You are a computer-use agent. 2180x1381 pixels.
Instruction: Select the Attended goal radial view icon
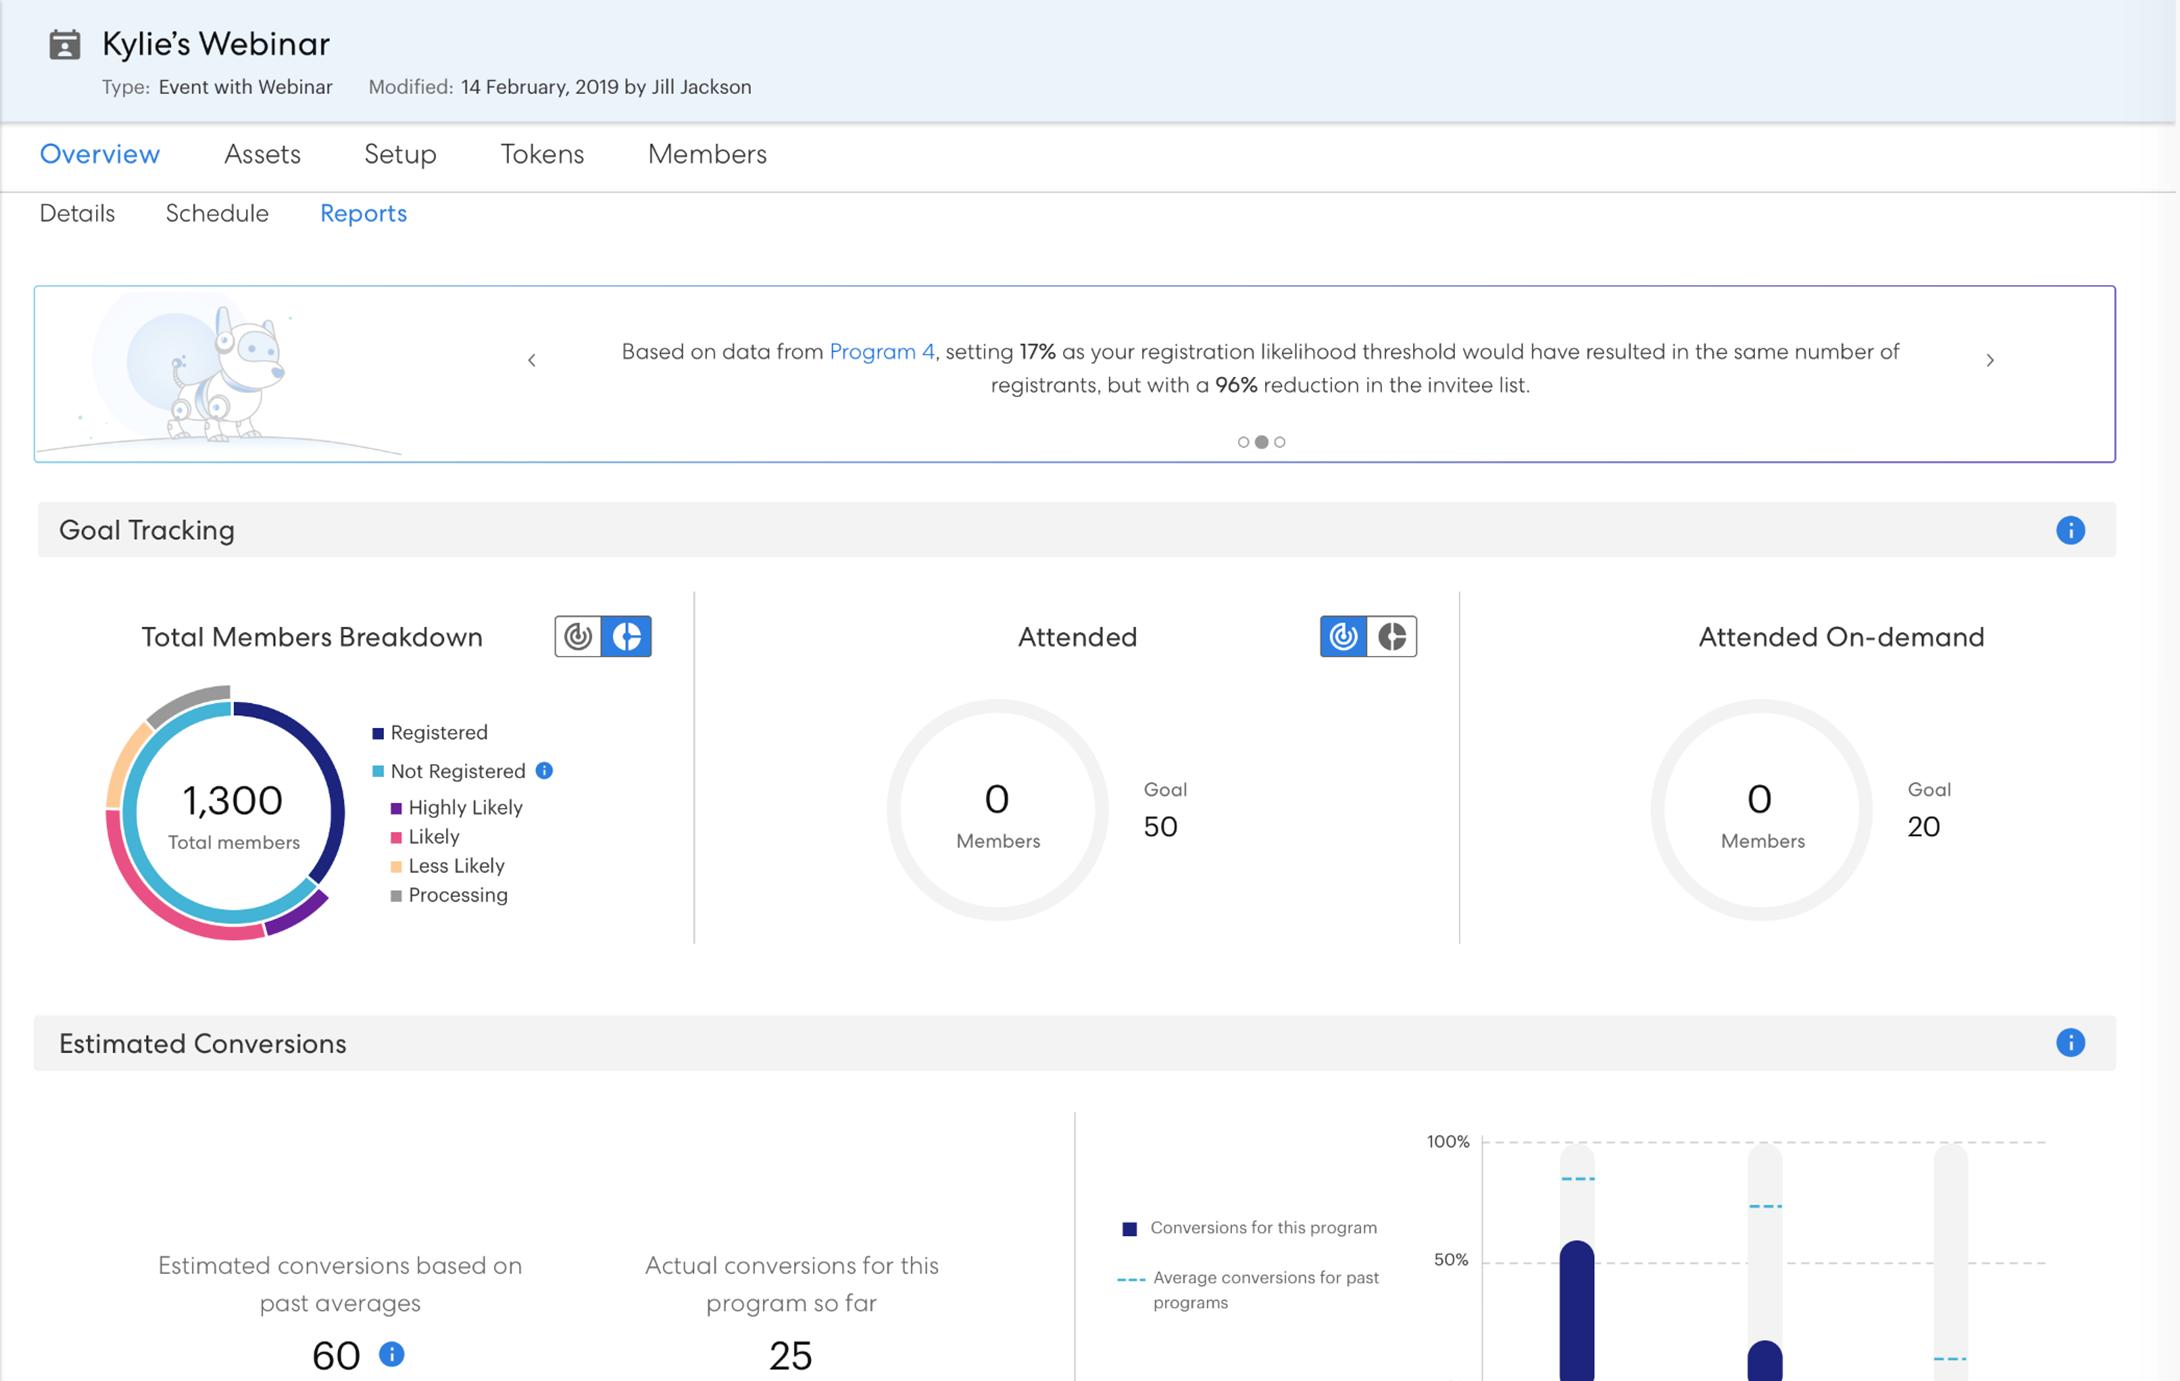click(x=1343, y=636)
